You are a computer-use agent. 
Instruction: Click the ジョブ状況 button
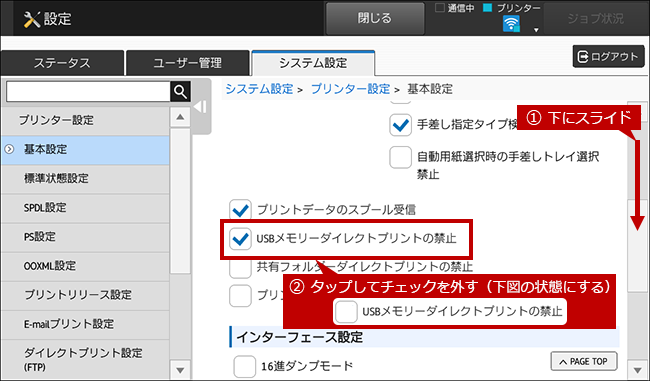click(596, 18)
